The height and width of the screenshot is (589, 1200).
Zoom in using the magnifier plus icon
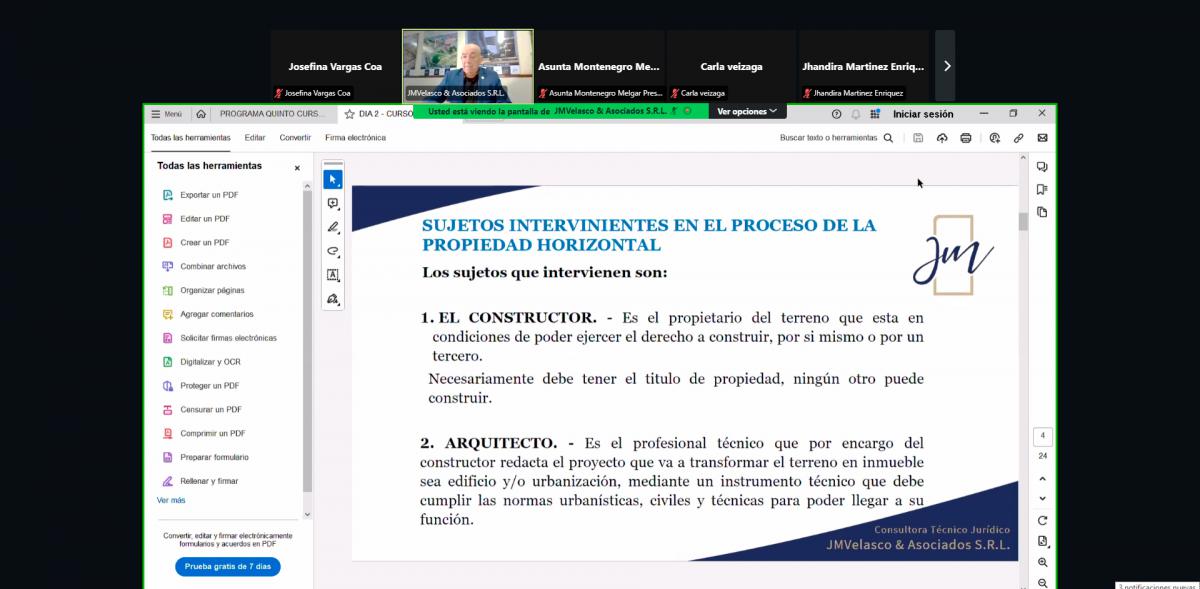pyautogui.click(x=1043, y=563)
